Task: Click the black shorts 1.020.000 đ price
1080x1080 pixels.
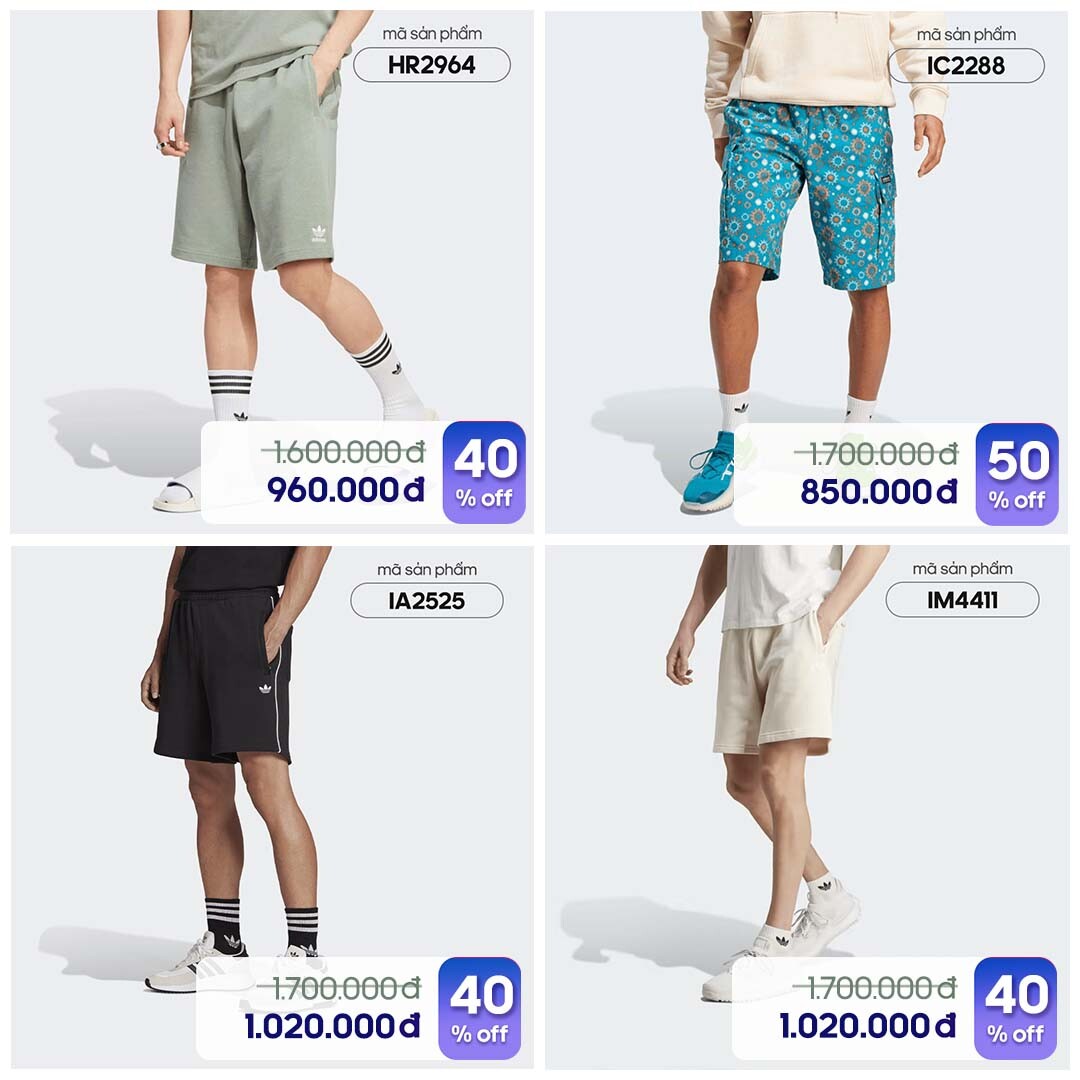Action: point(333,1026)
